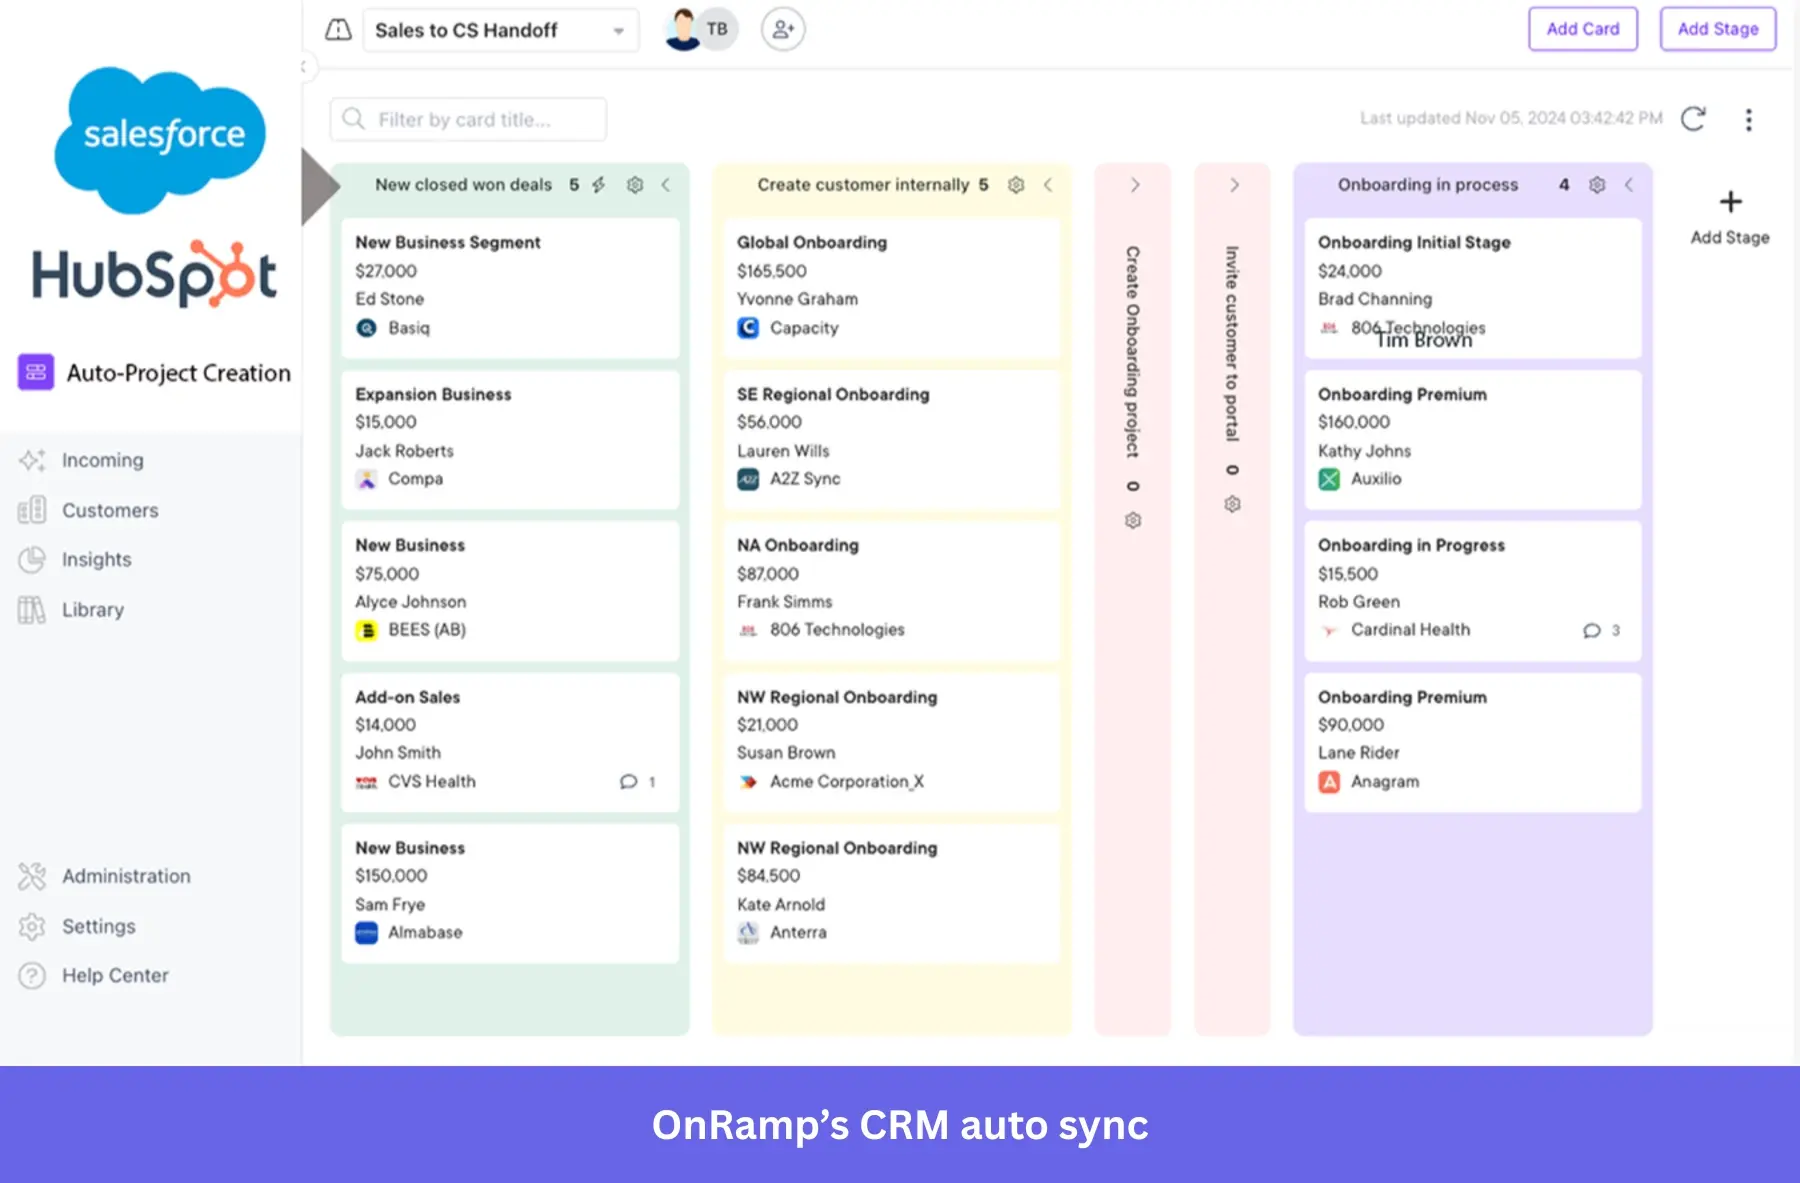The width and height of the screenshot is (1800, 1183).
Task: Open Customers in the sidebar
Action: (110, 510)
